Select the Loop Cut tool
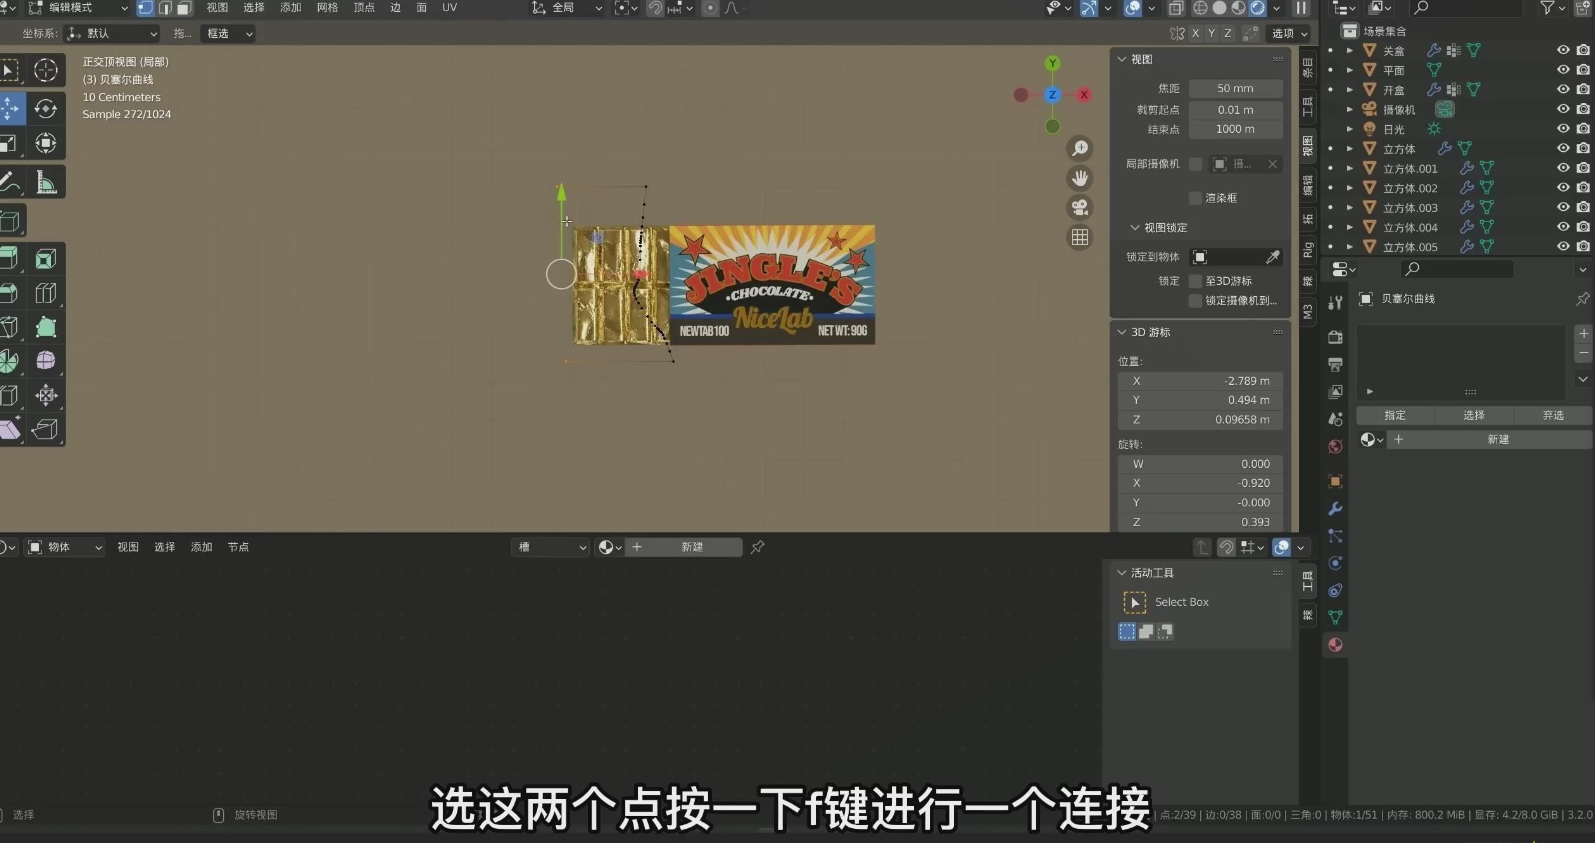The image size is (1595, 843). pos(46,293)
